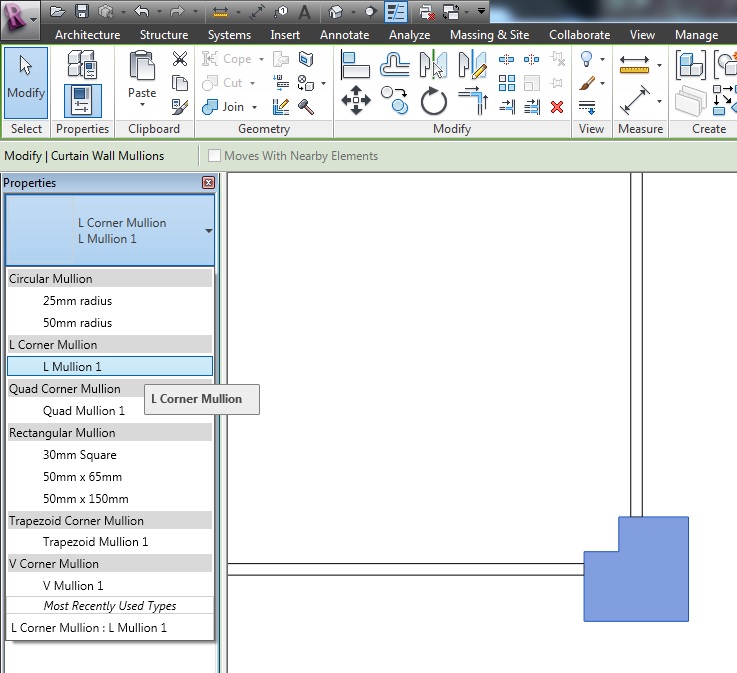The width and height of the screenshot is (737, 673).
Task: Click the Offset tool icon
Action: point(395,65)
